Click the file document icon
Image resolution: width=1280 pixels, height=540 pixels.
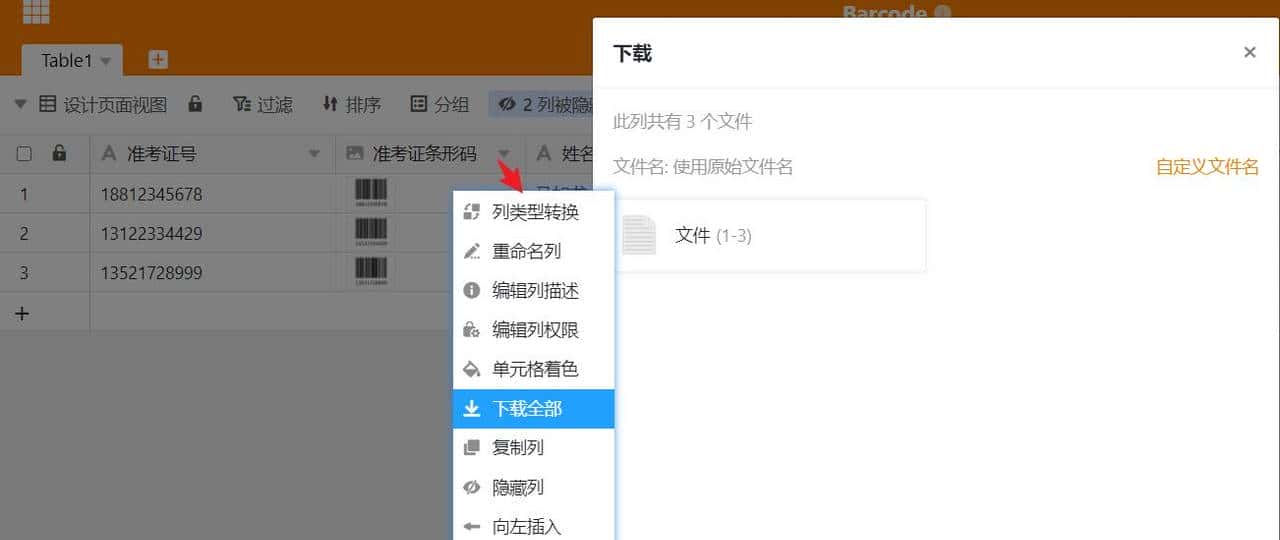coord(639,235)
